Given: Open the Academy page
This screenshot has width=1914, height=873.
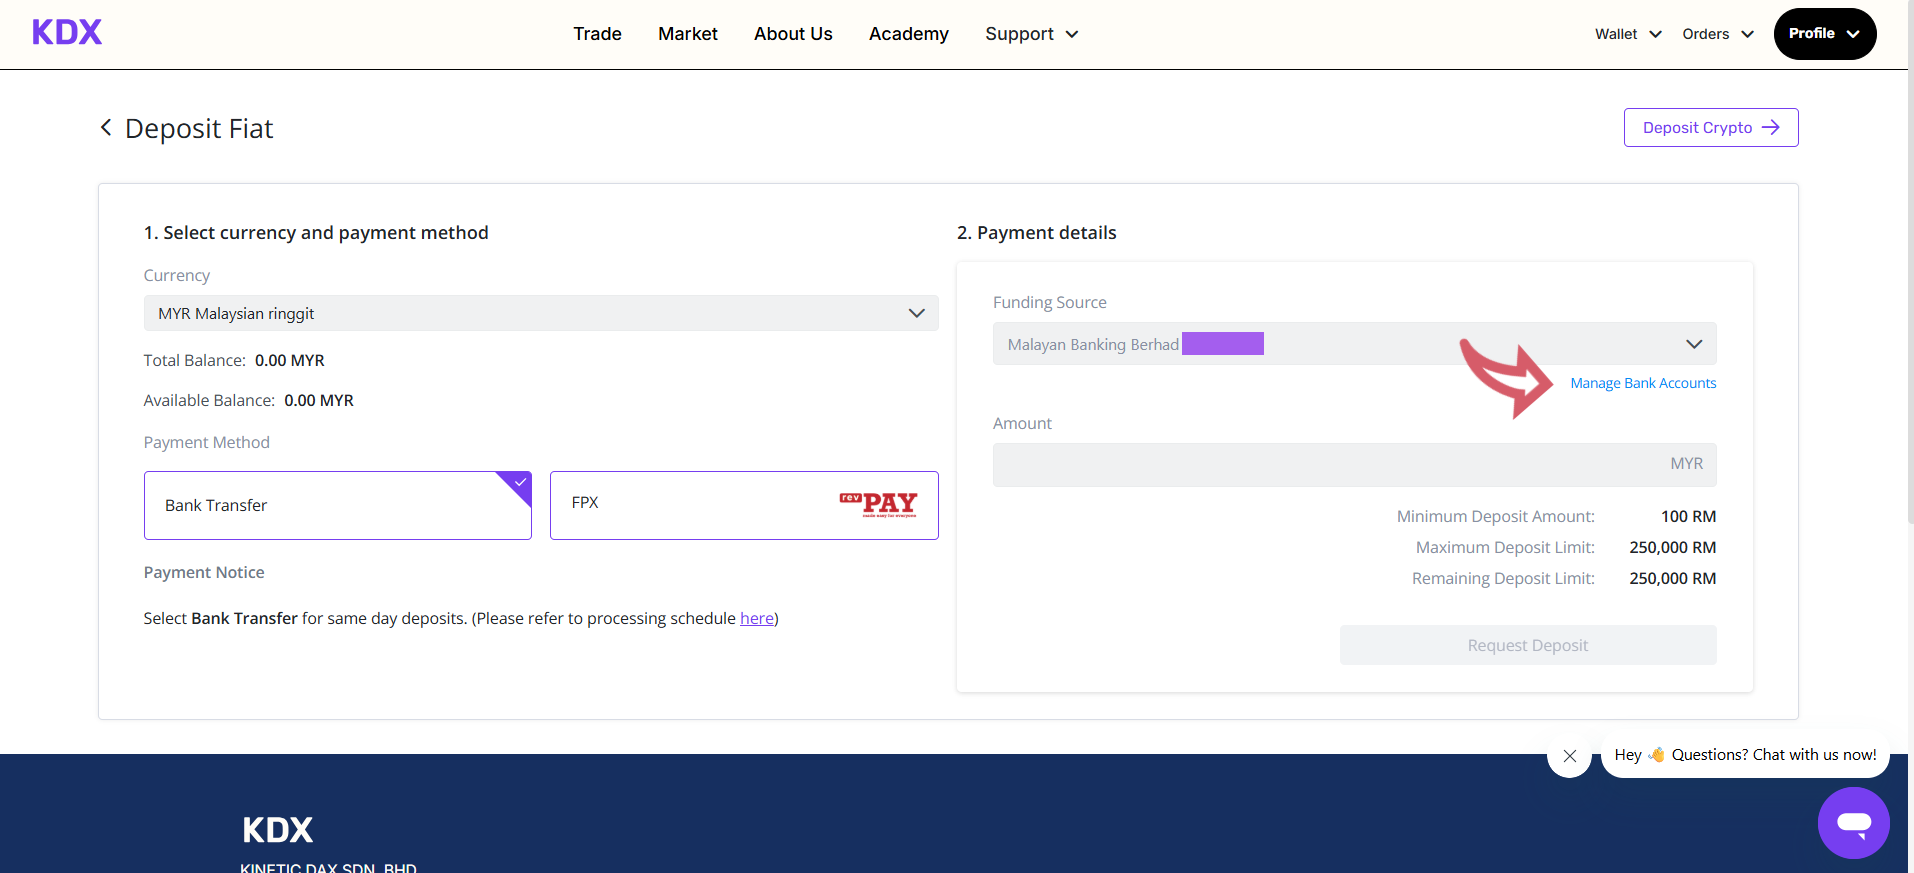Looking at the screenshot, I should [x=909, y=34].
